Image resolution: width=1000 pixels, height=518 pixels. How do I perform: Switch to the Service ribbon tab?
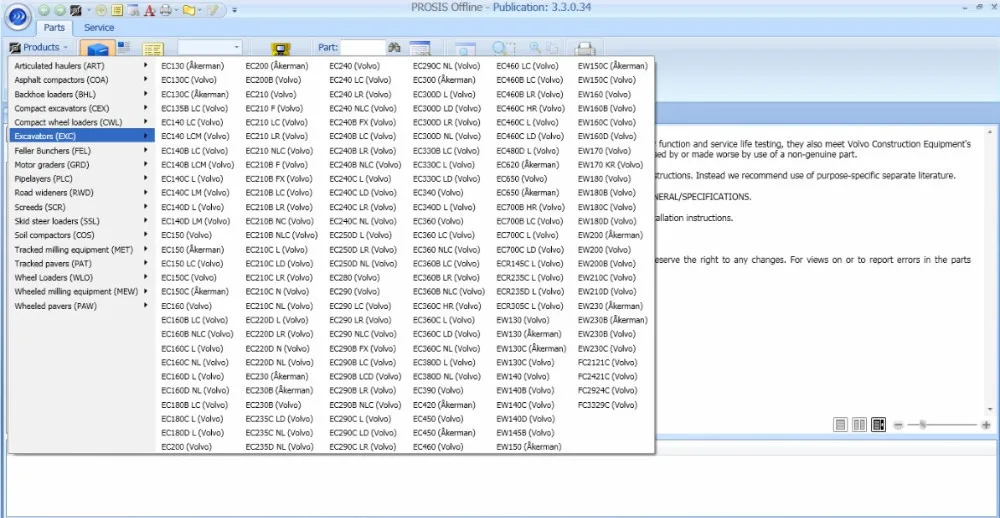(99, 27)
